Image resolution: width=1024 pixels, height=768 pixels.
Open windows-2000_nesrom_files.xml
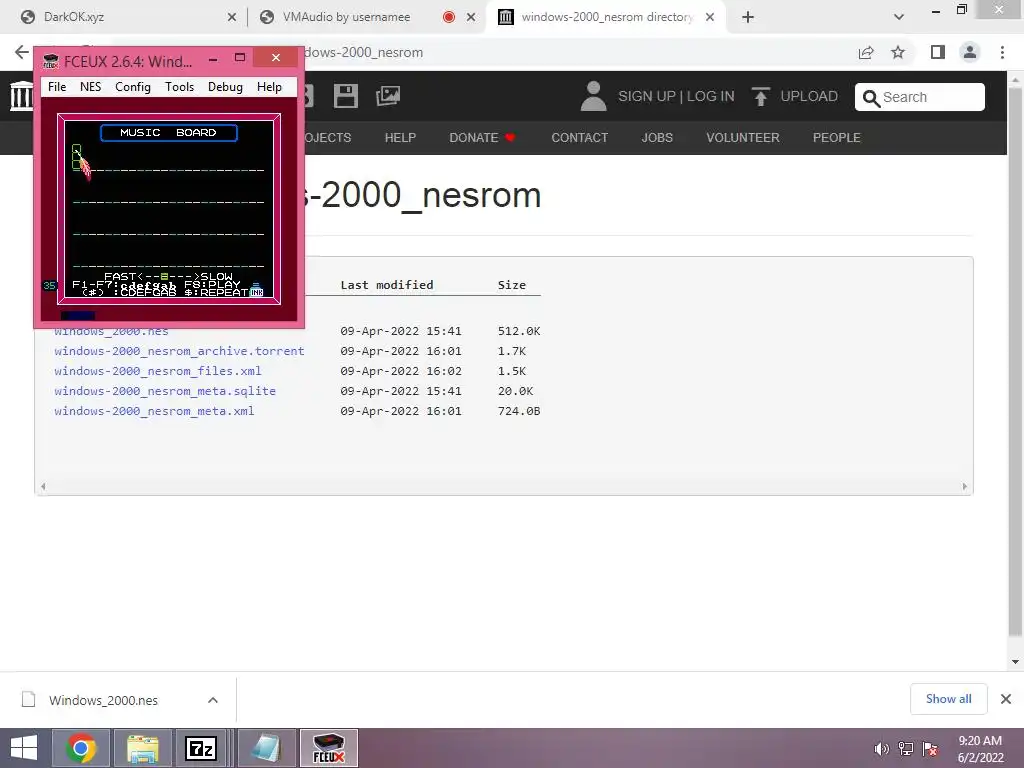click(x=157, y=371)
